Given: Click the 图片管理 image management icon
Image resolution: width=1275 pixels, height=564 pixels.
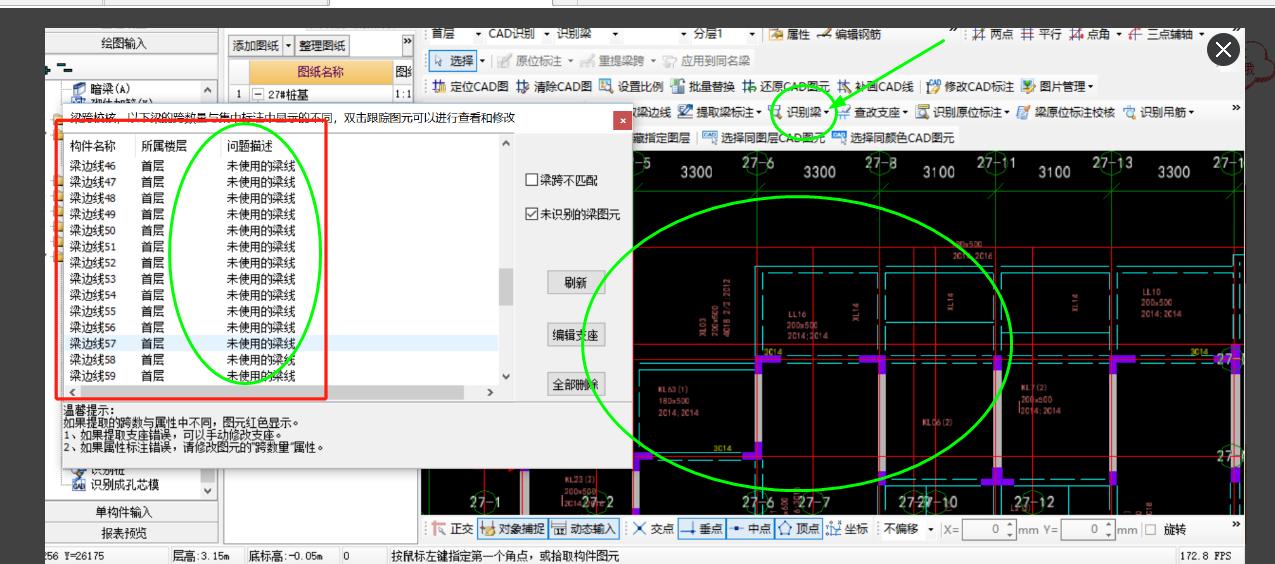Looking at the screenshot, I should pos(1028,87).
